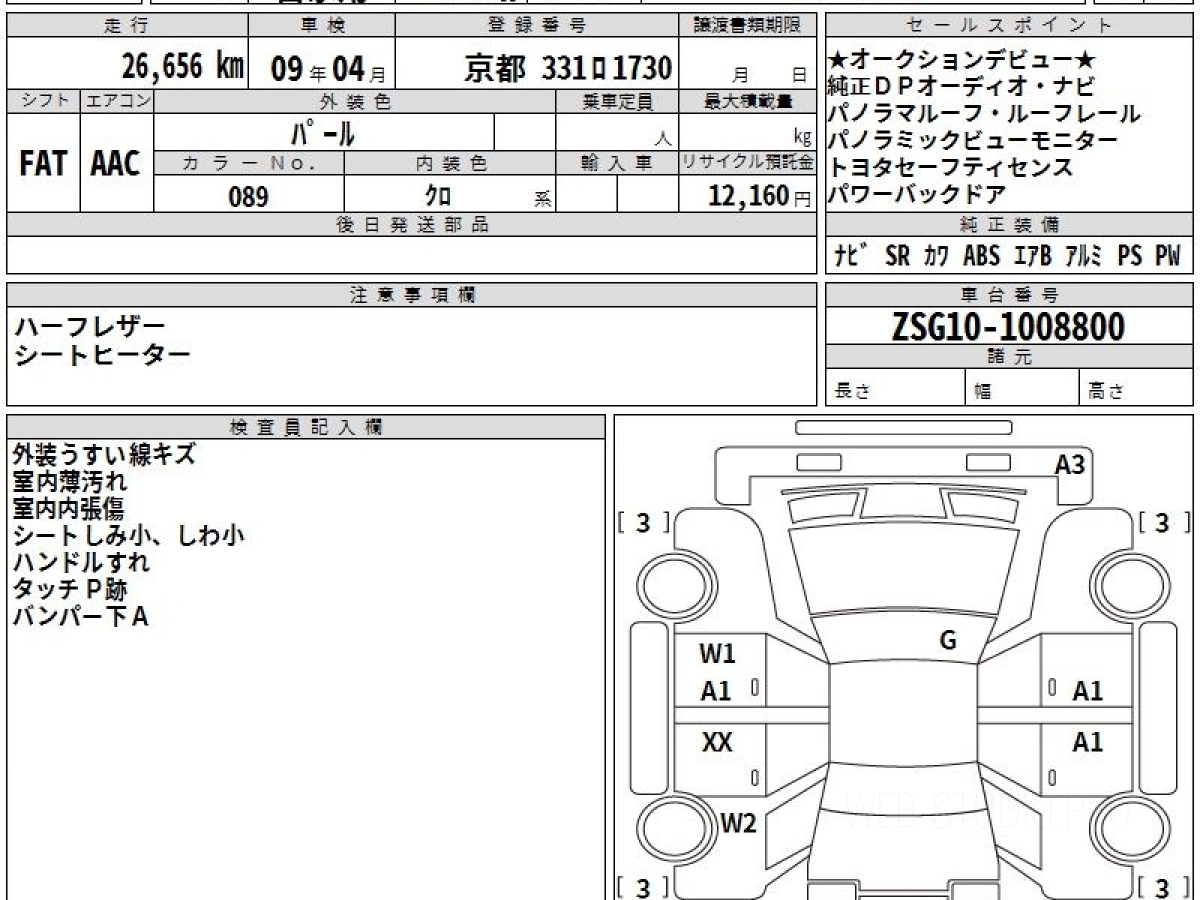Select the W2 damage mark

pos(739,824)
